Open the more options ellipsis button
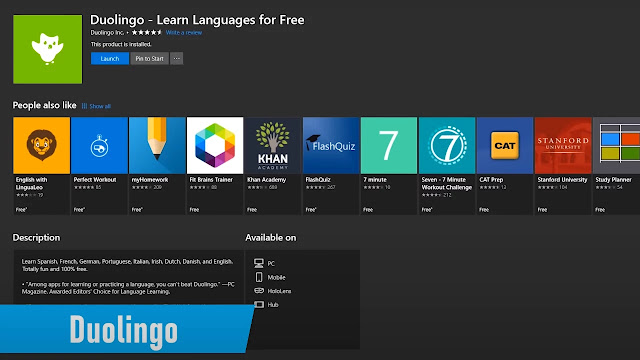640x360 pixels. [x=177, y=58]
